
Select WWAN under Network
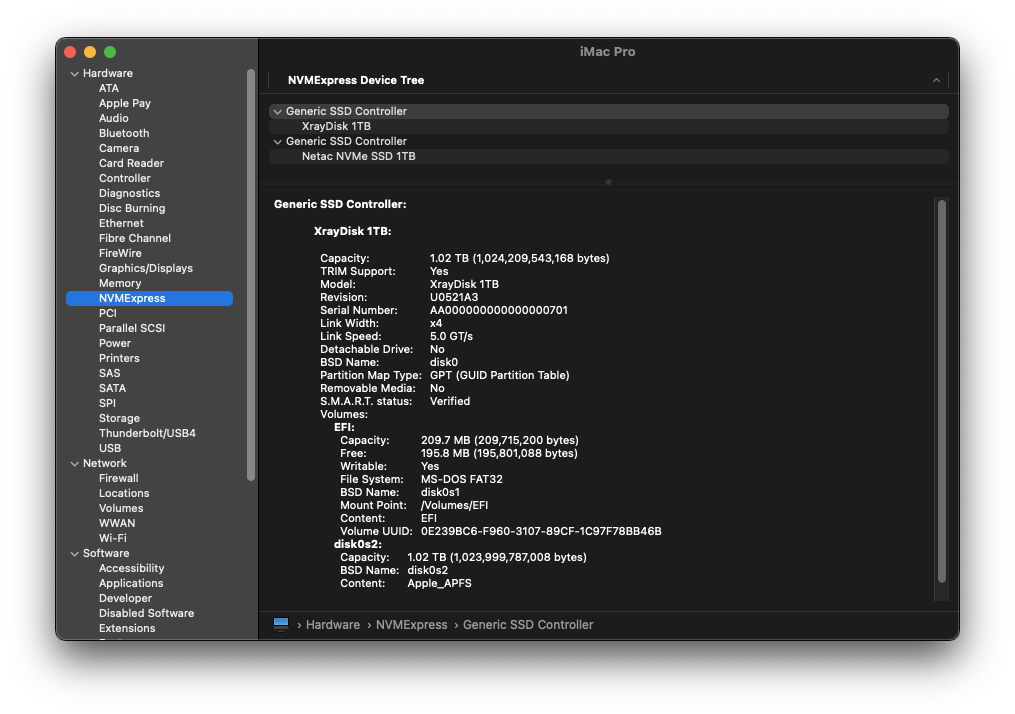(117, 523)
